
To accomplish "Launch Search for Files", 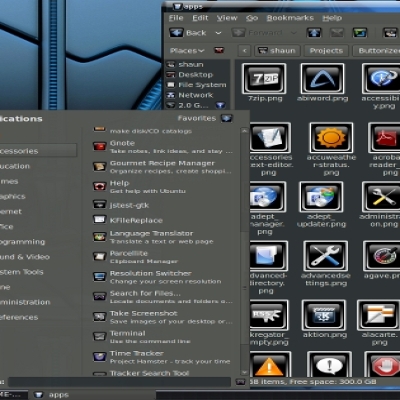I will click(162, 297).
